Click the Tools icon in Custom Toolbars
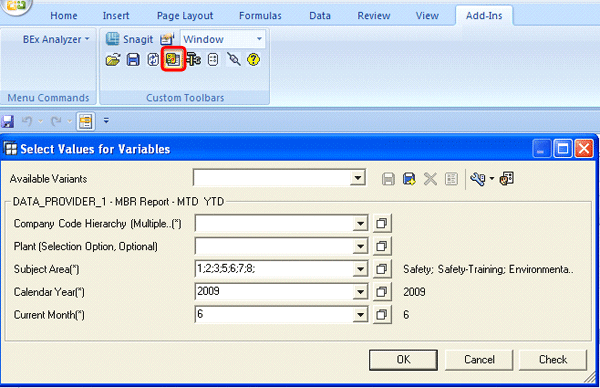 pos(193,60)
